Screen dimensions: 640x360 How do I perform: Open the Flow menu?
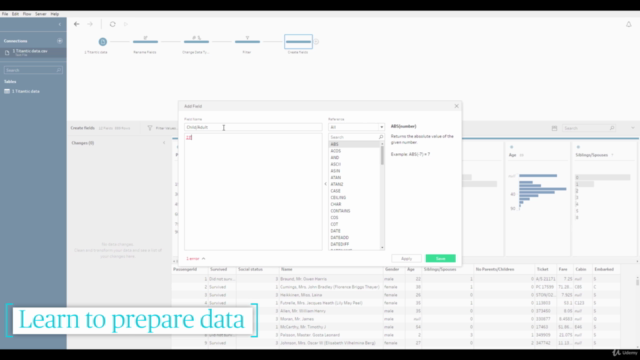27,14
